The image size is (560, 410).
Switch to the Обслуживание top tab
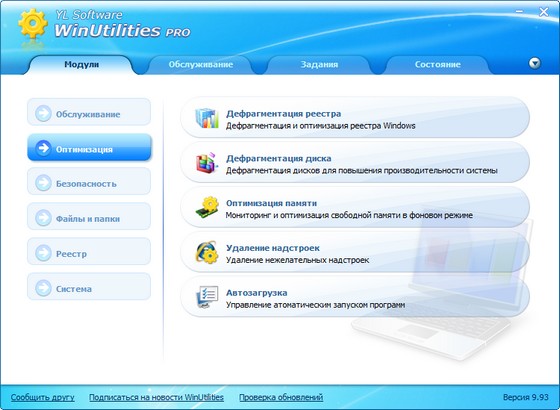[201, 65]
